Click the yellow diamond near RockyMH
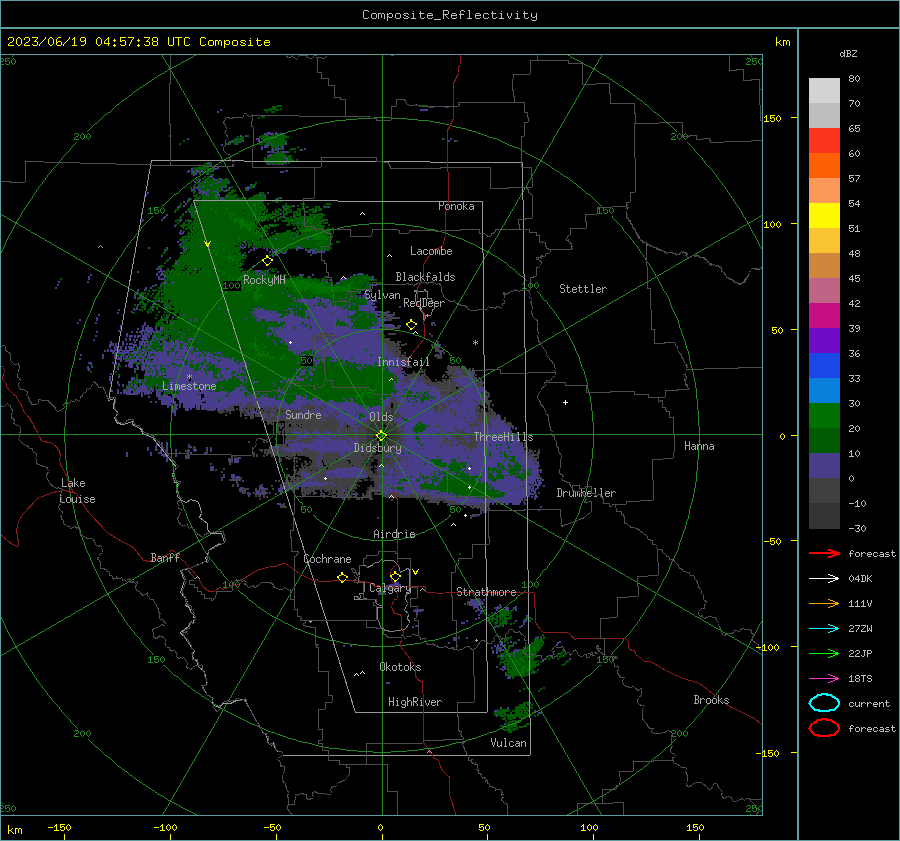 coord(267,261)
